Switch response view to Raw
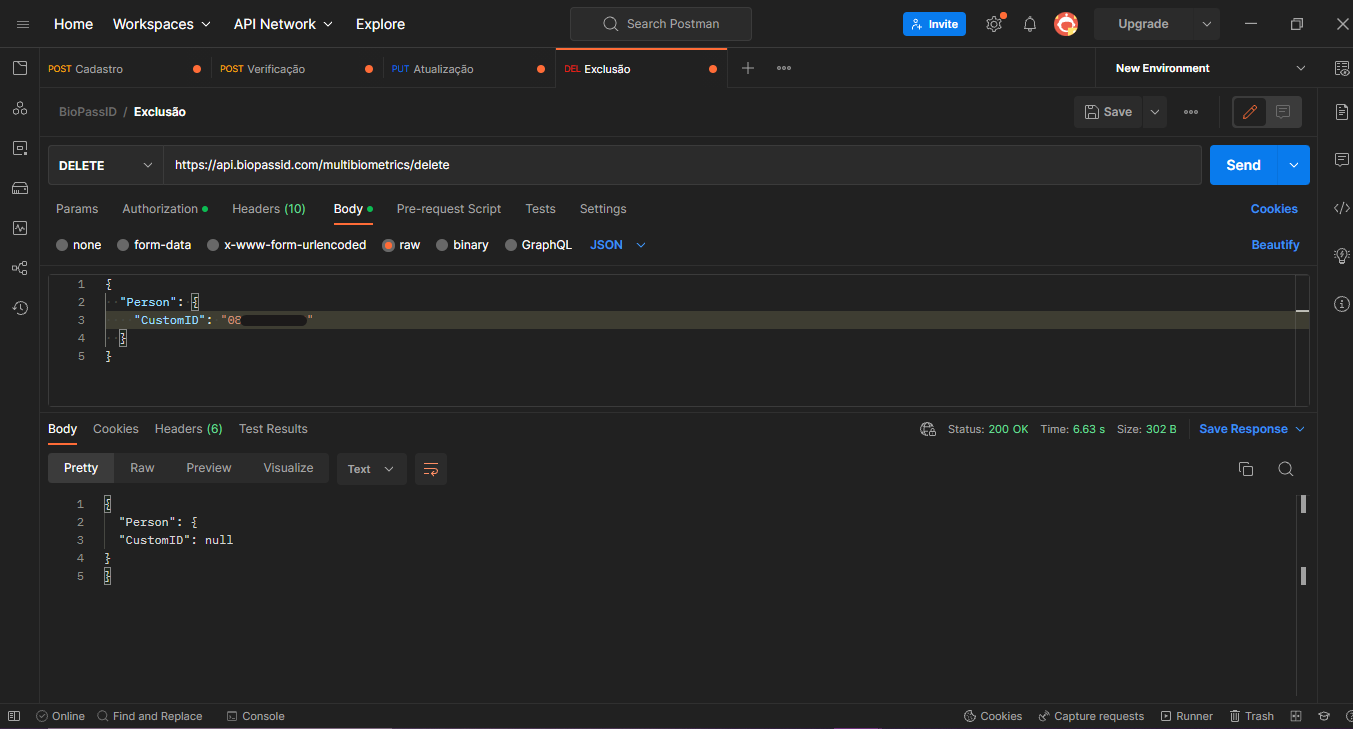Screen dimensions: 1353x729 pyautogui.click(x=142, y=468)
